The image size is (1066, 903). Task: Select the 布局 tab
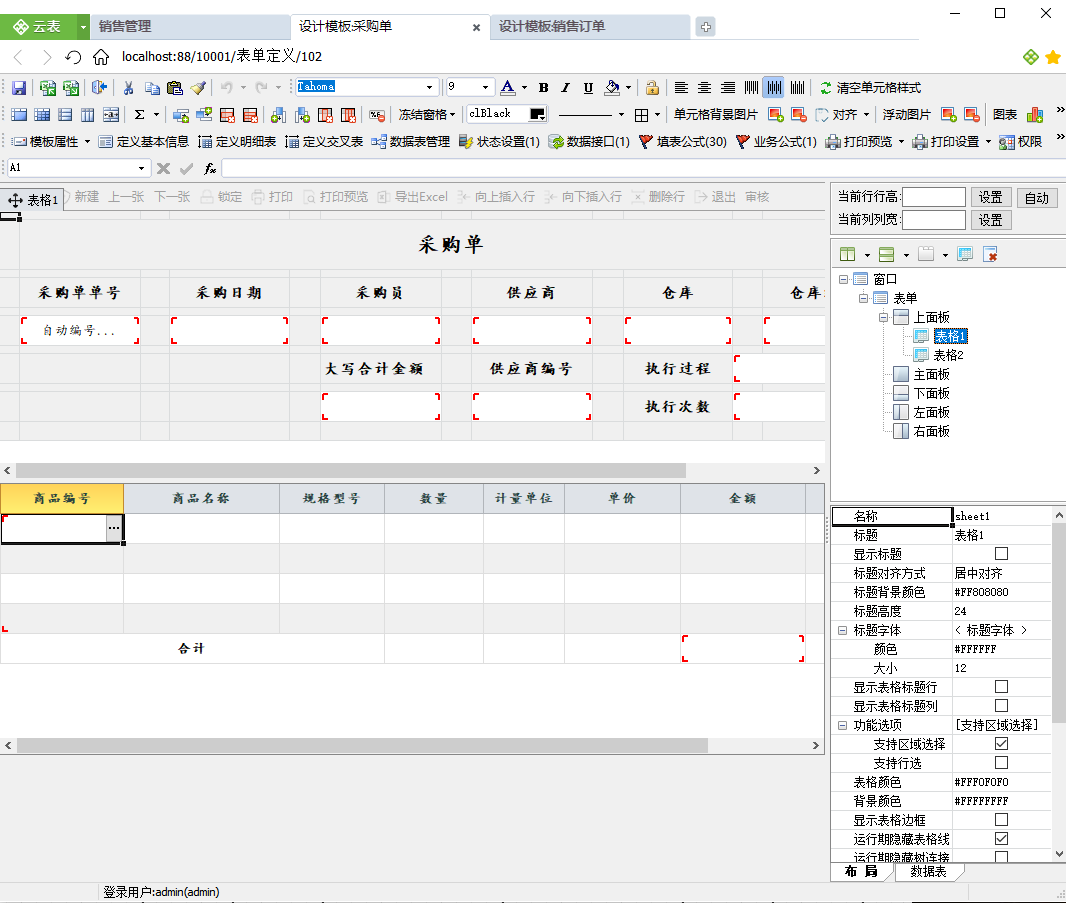point(861,872)
